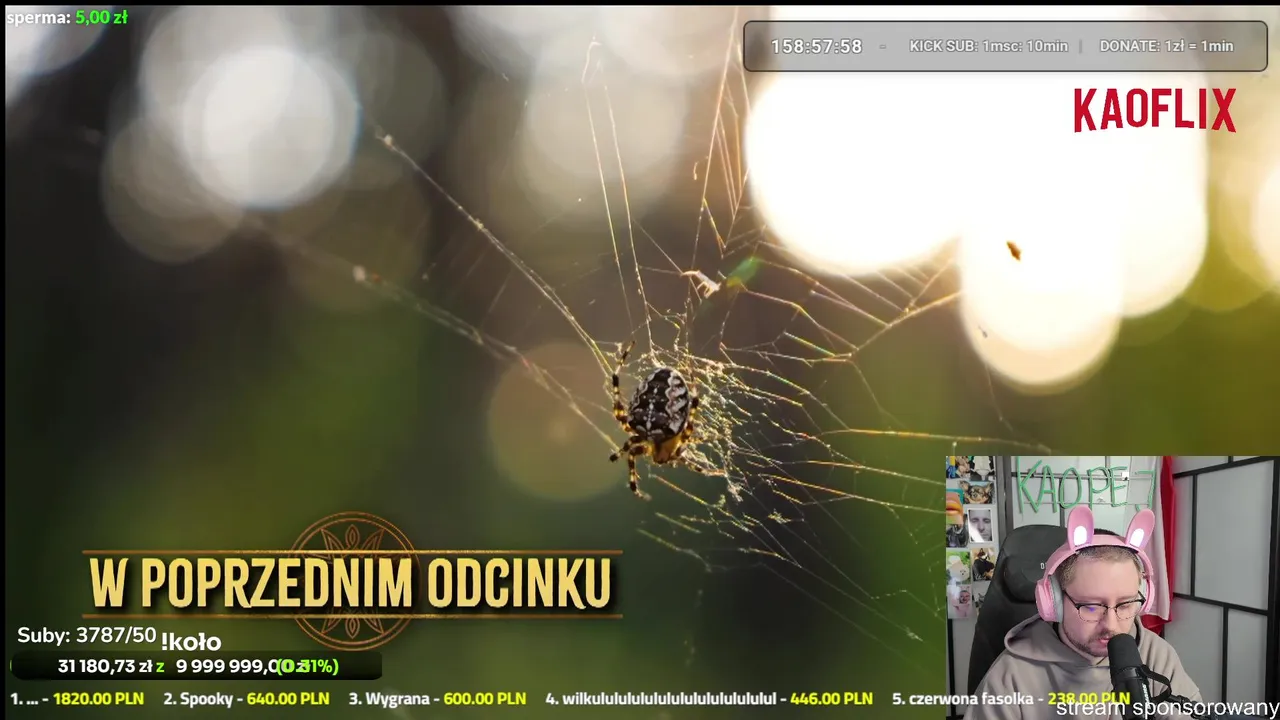The height and width of the screenshot is (720, 1280).
Task: Click the streamer webcam overlay
Action: (1112, 588)
